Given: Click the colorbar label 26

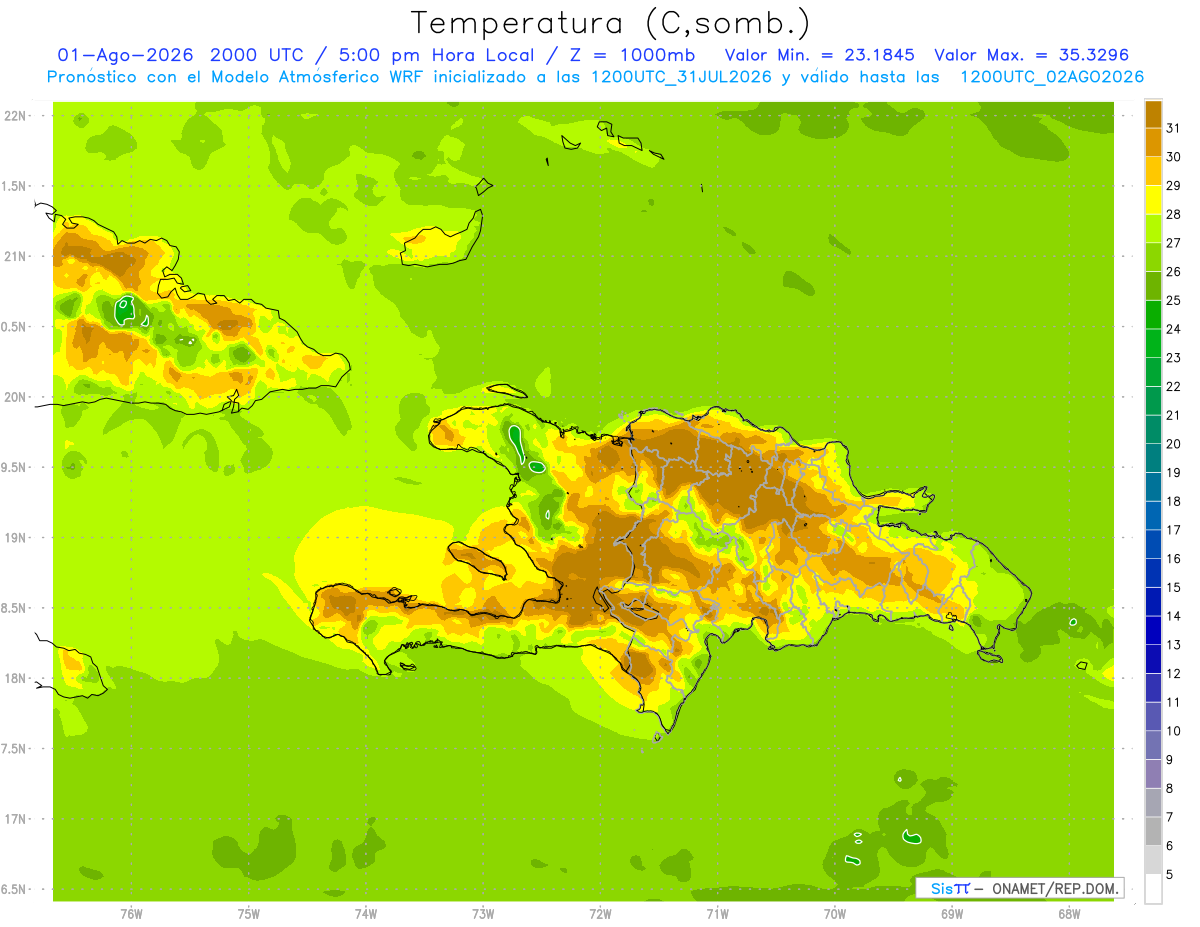Looking at the screenshot, I should click(x=1173, y=271).
